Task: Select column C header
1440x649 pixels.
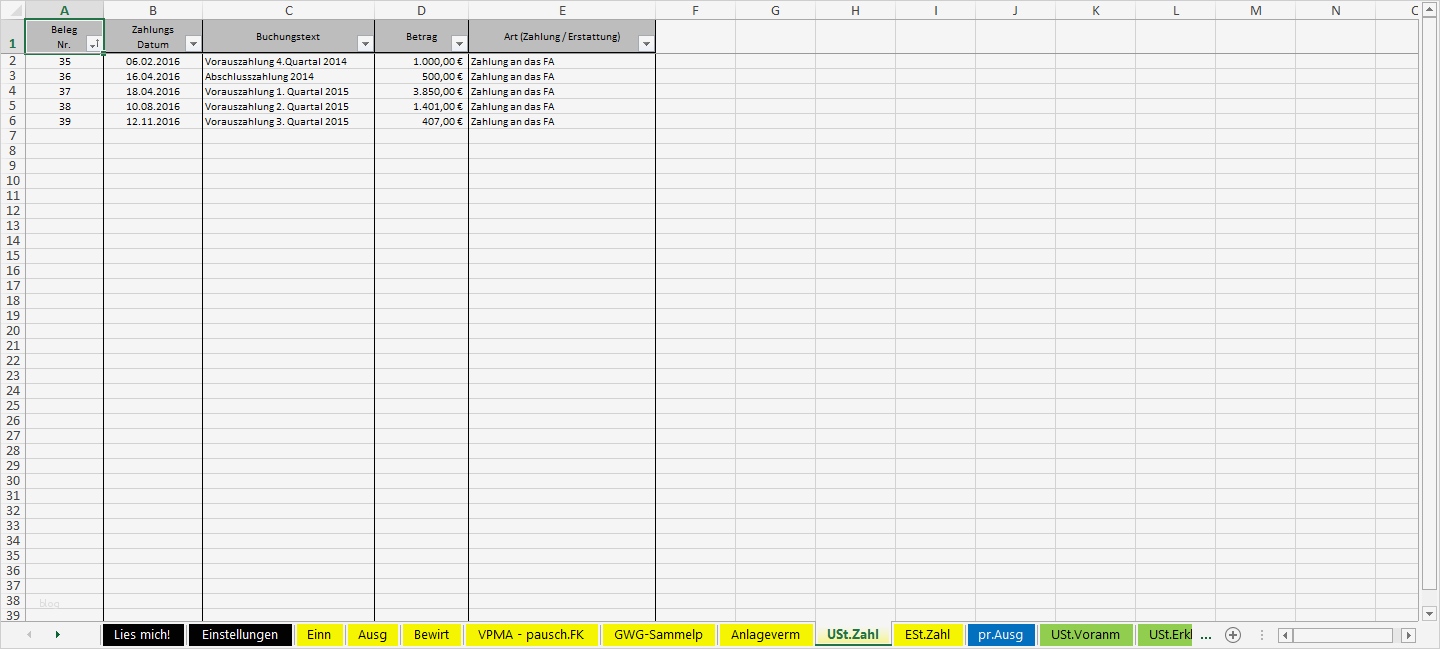Action: [x=289, y=10]
